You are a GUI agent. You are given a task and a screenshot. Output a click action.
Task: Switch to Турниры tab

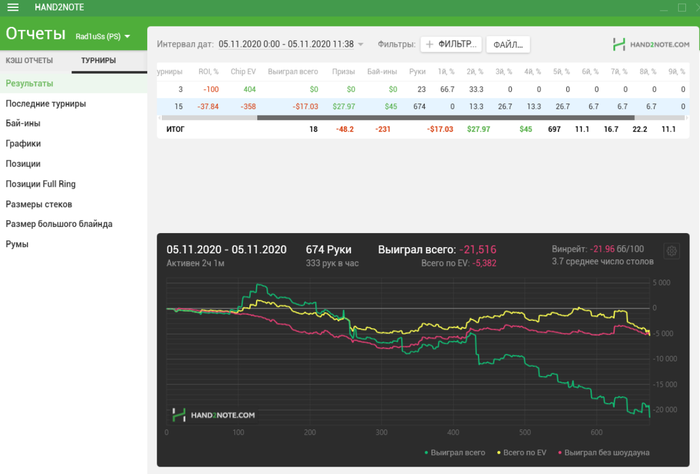click(x=99, y=60)
